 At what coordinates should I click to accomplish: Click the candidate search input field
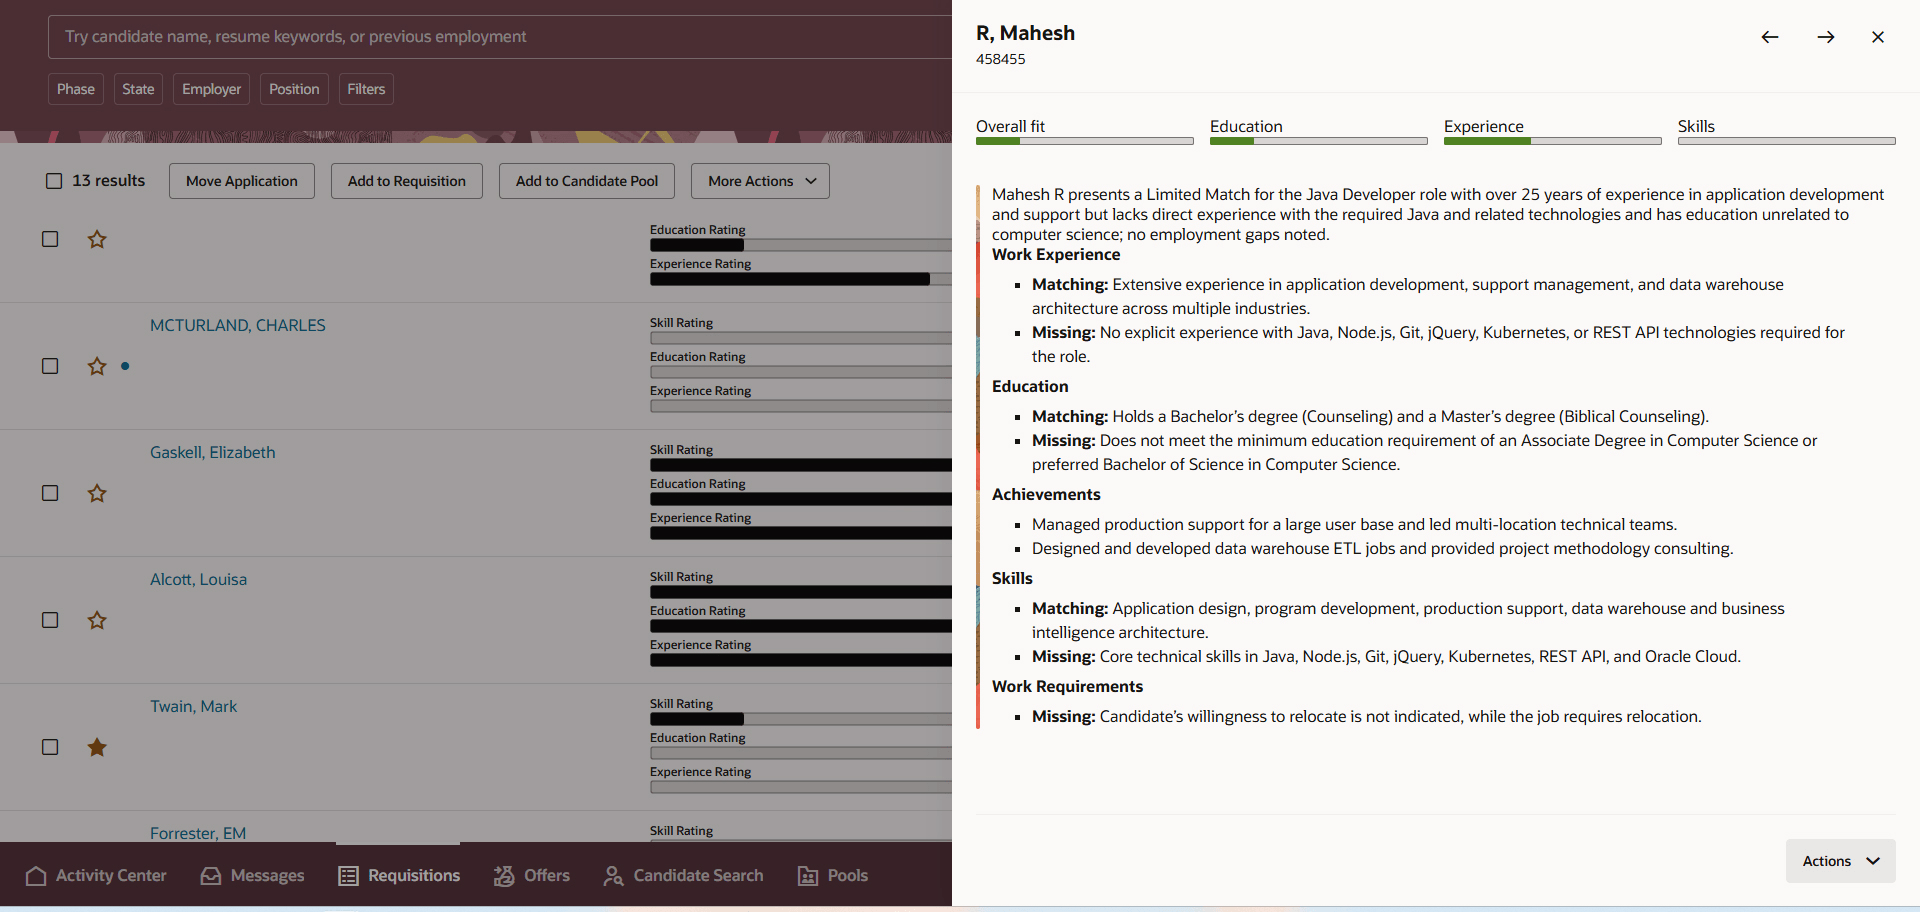point(500,37)
